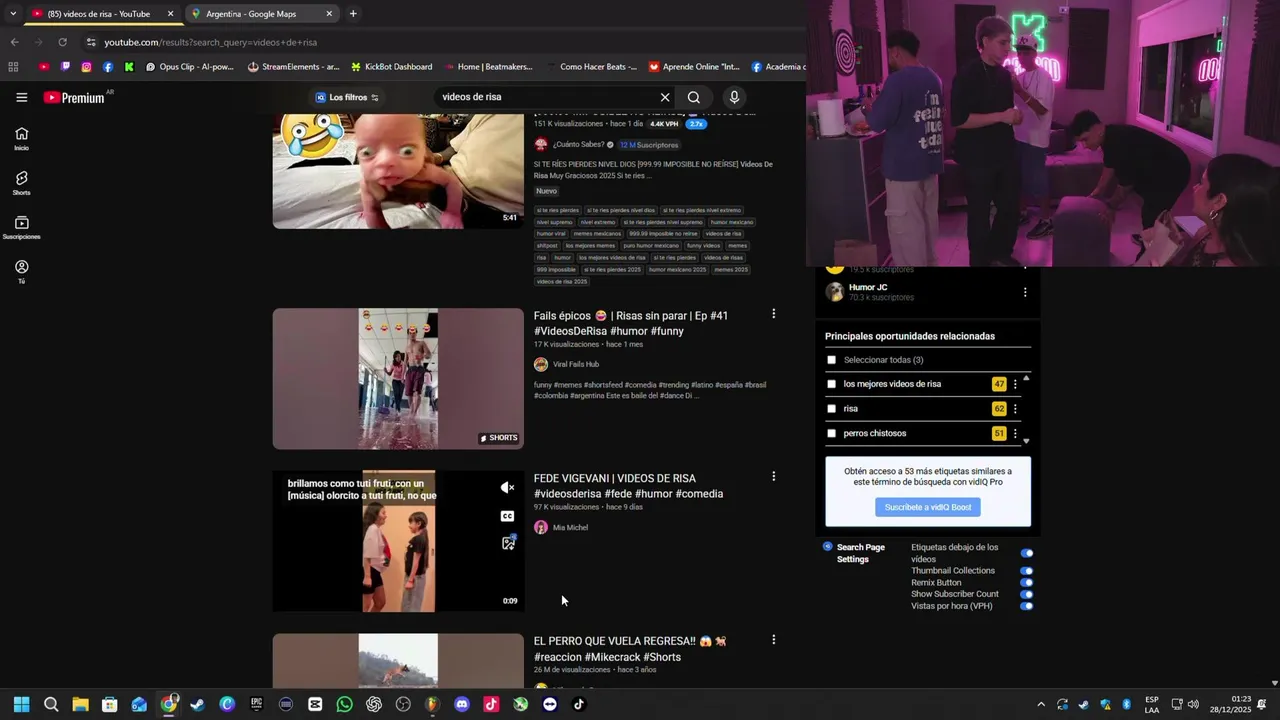Open the Fails épicos Shorts thumbnail
1280x720 pixels.
pyautogui.click(x=398, y=378)
